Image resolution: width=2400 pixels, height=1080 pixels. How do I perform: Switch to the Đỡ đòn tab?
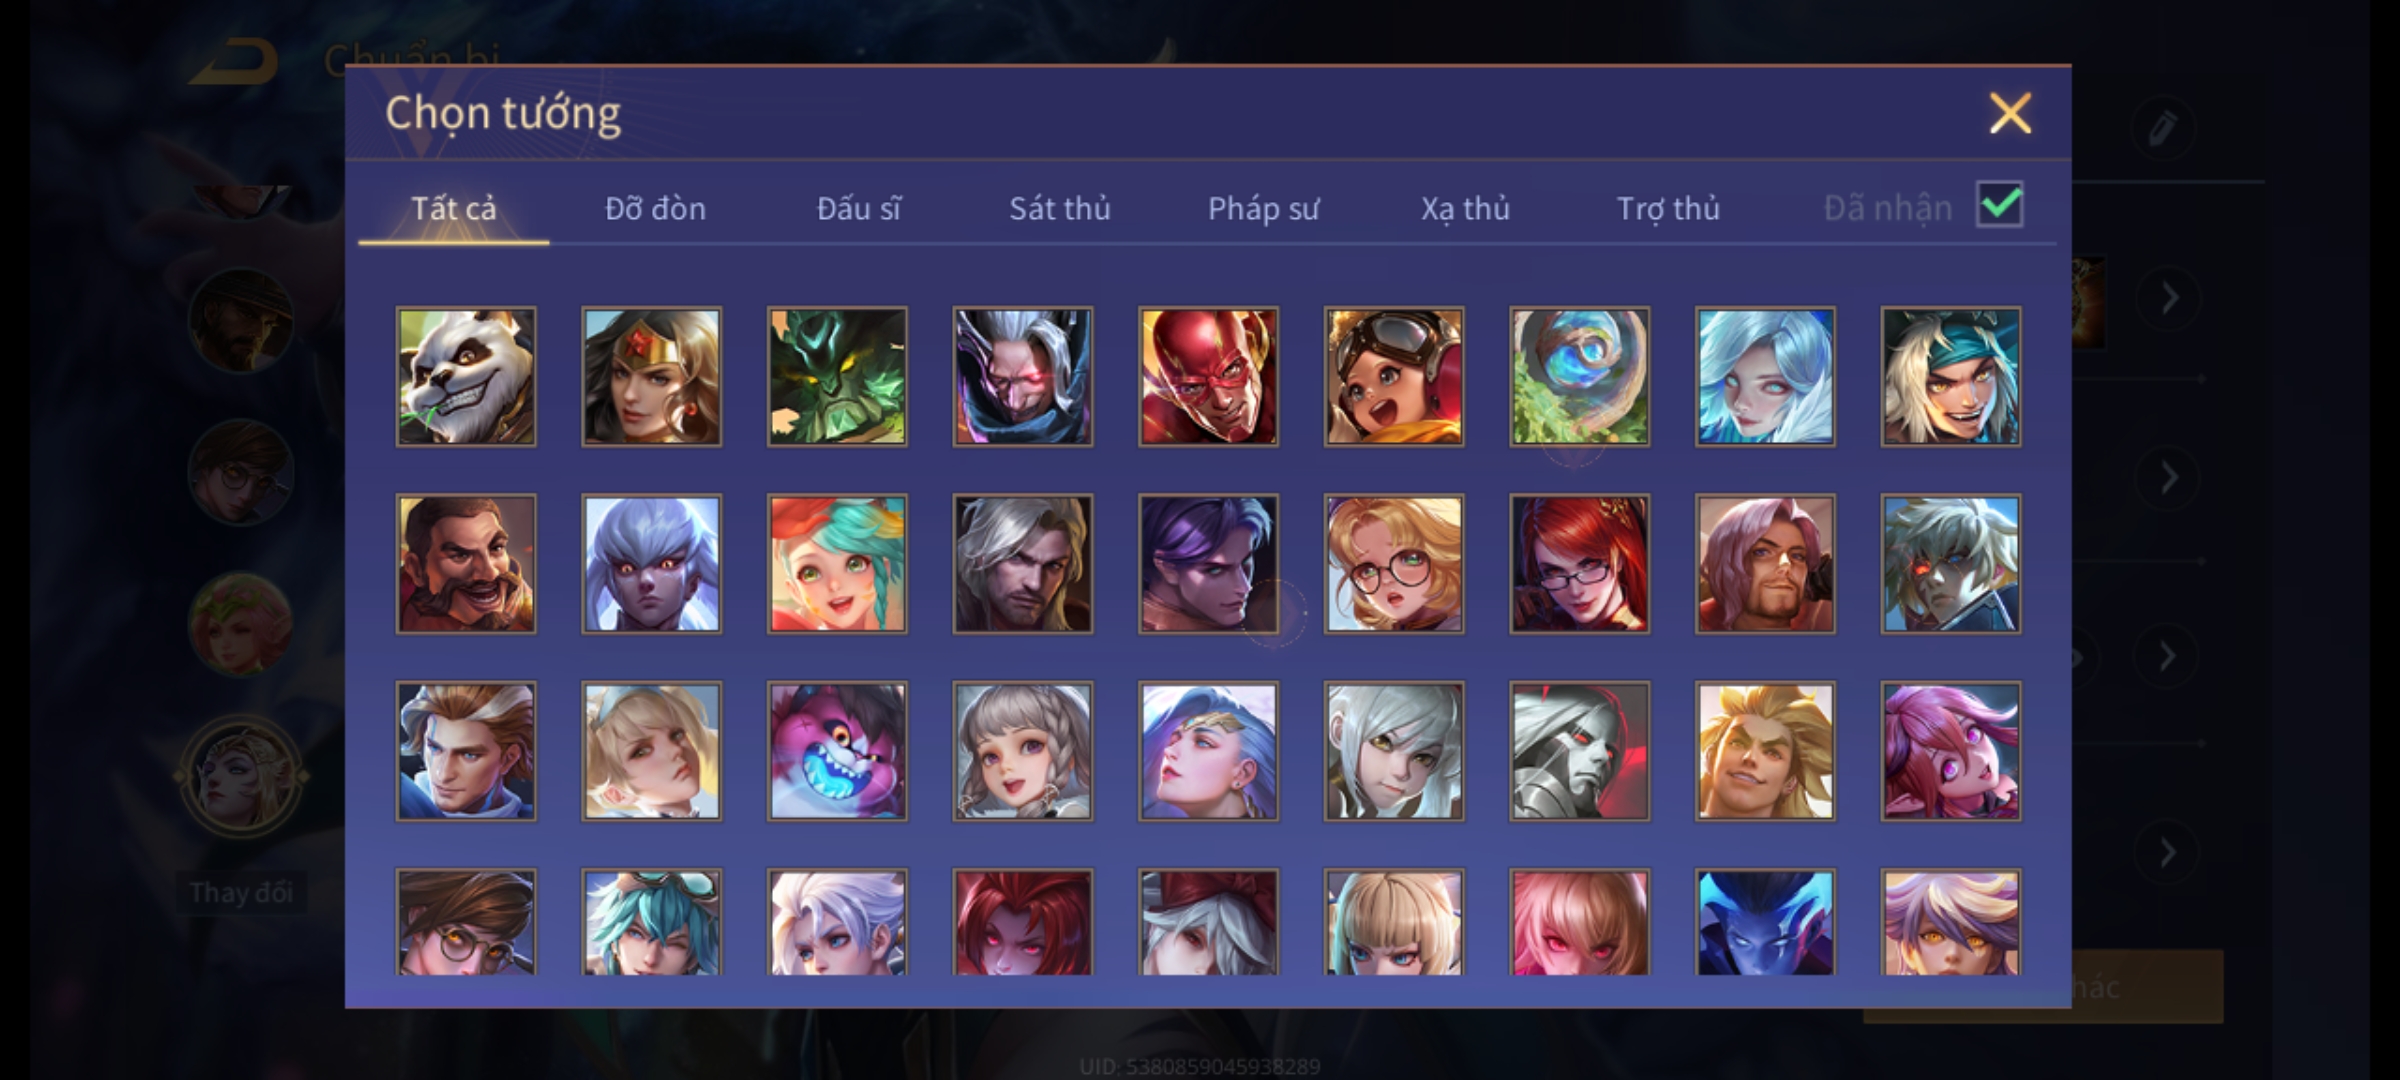click(655, 208)
